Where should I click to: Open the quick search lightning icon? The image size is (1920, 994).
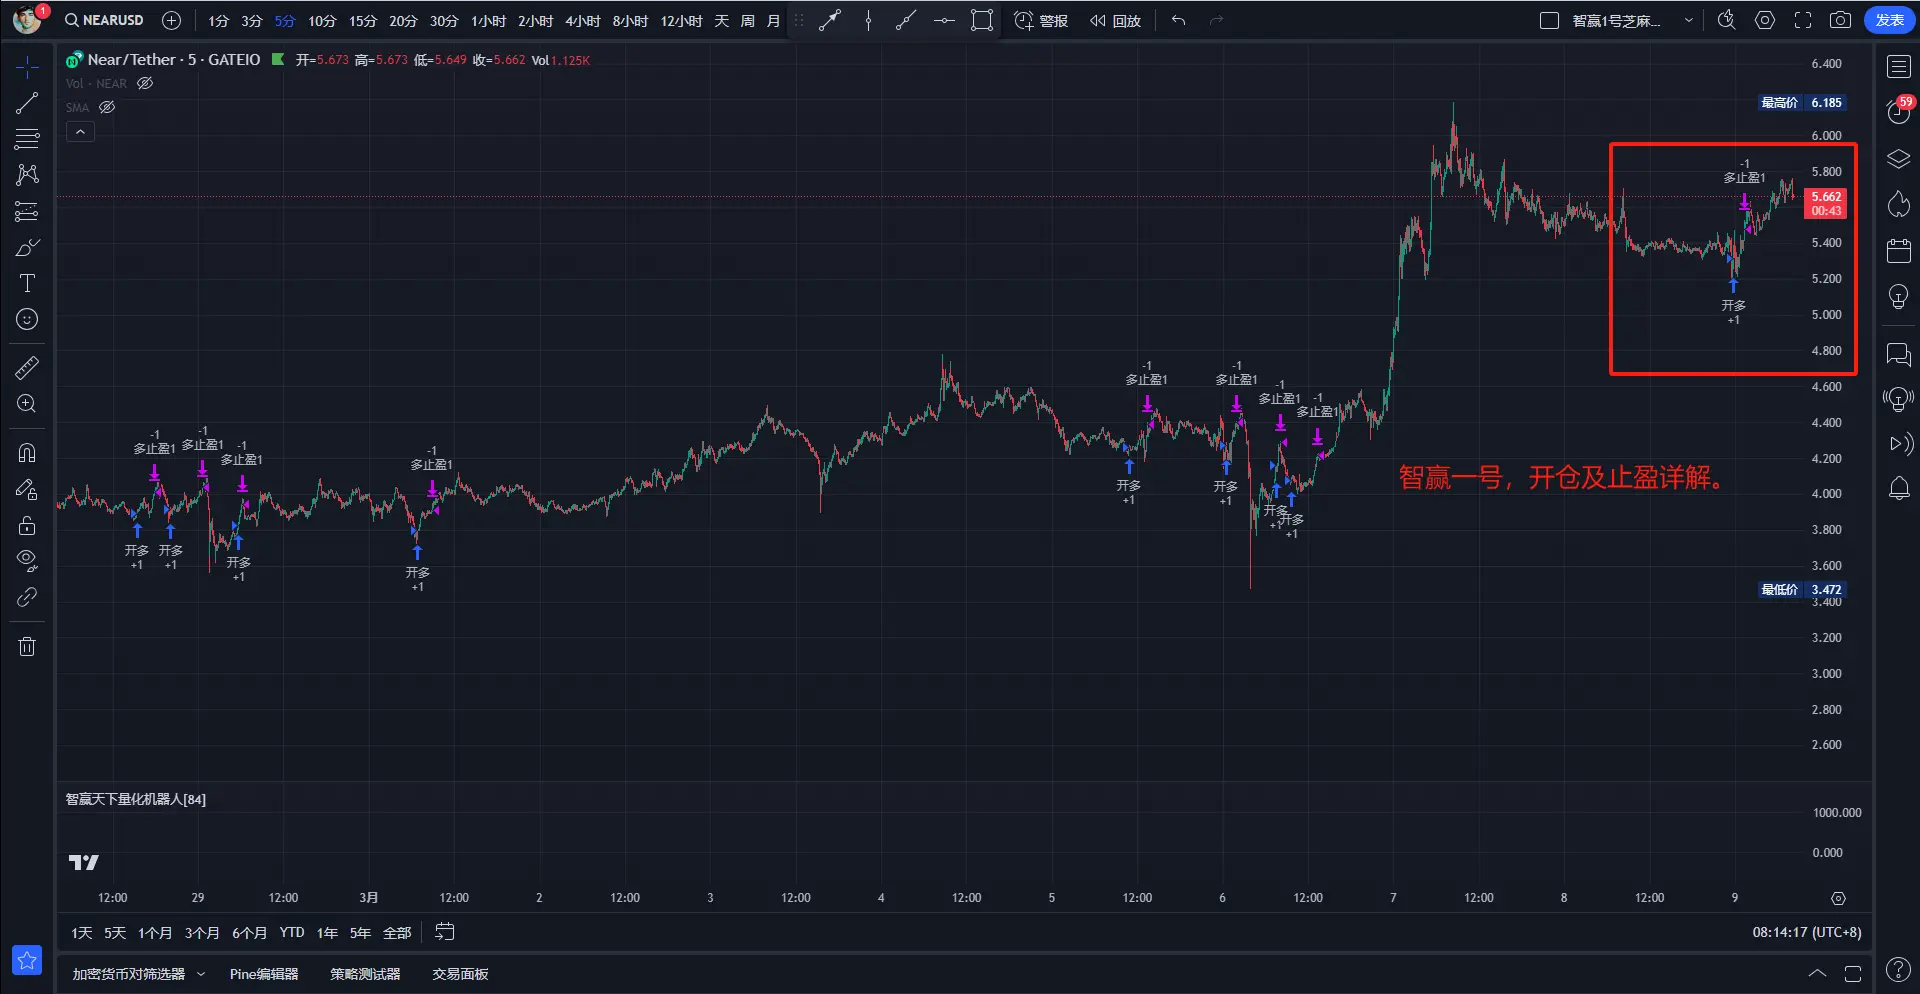point(1726,20)
